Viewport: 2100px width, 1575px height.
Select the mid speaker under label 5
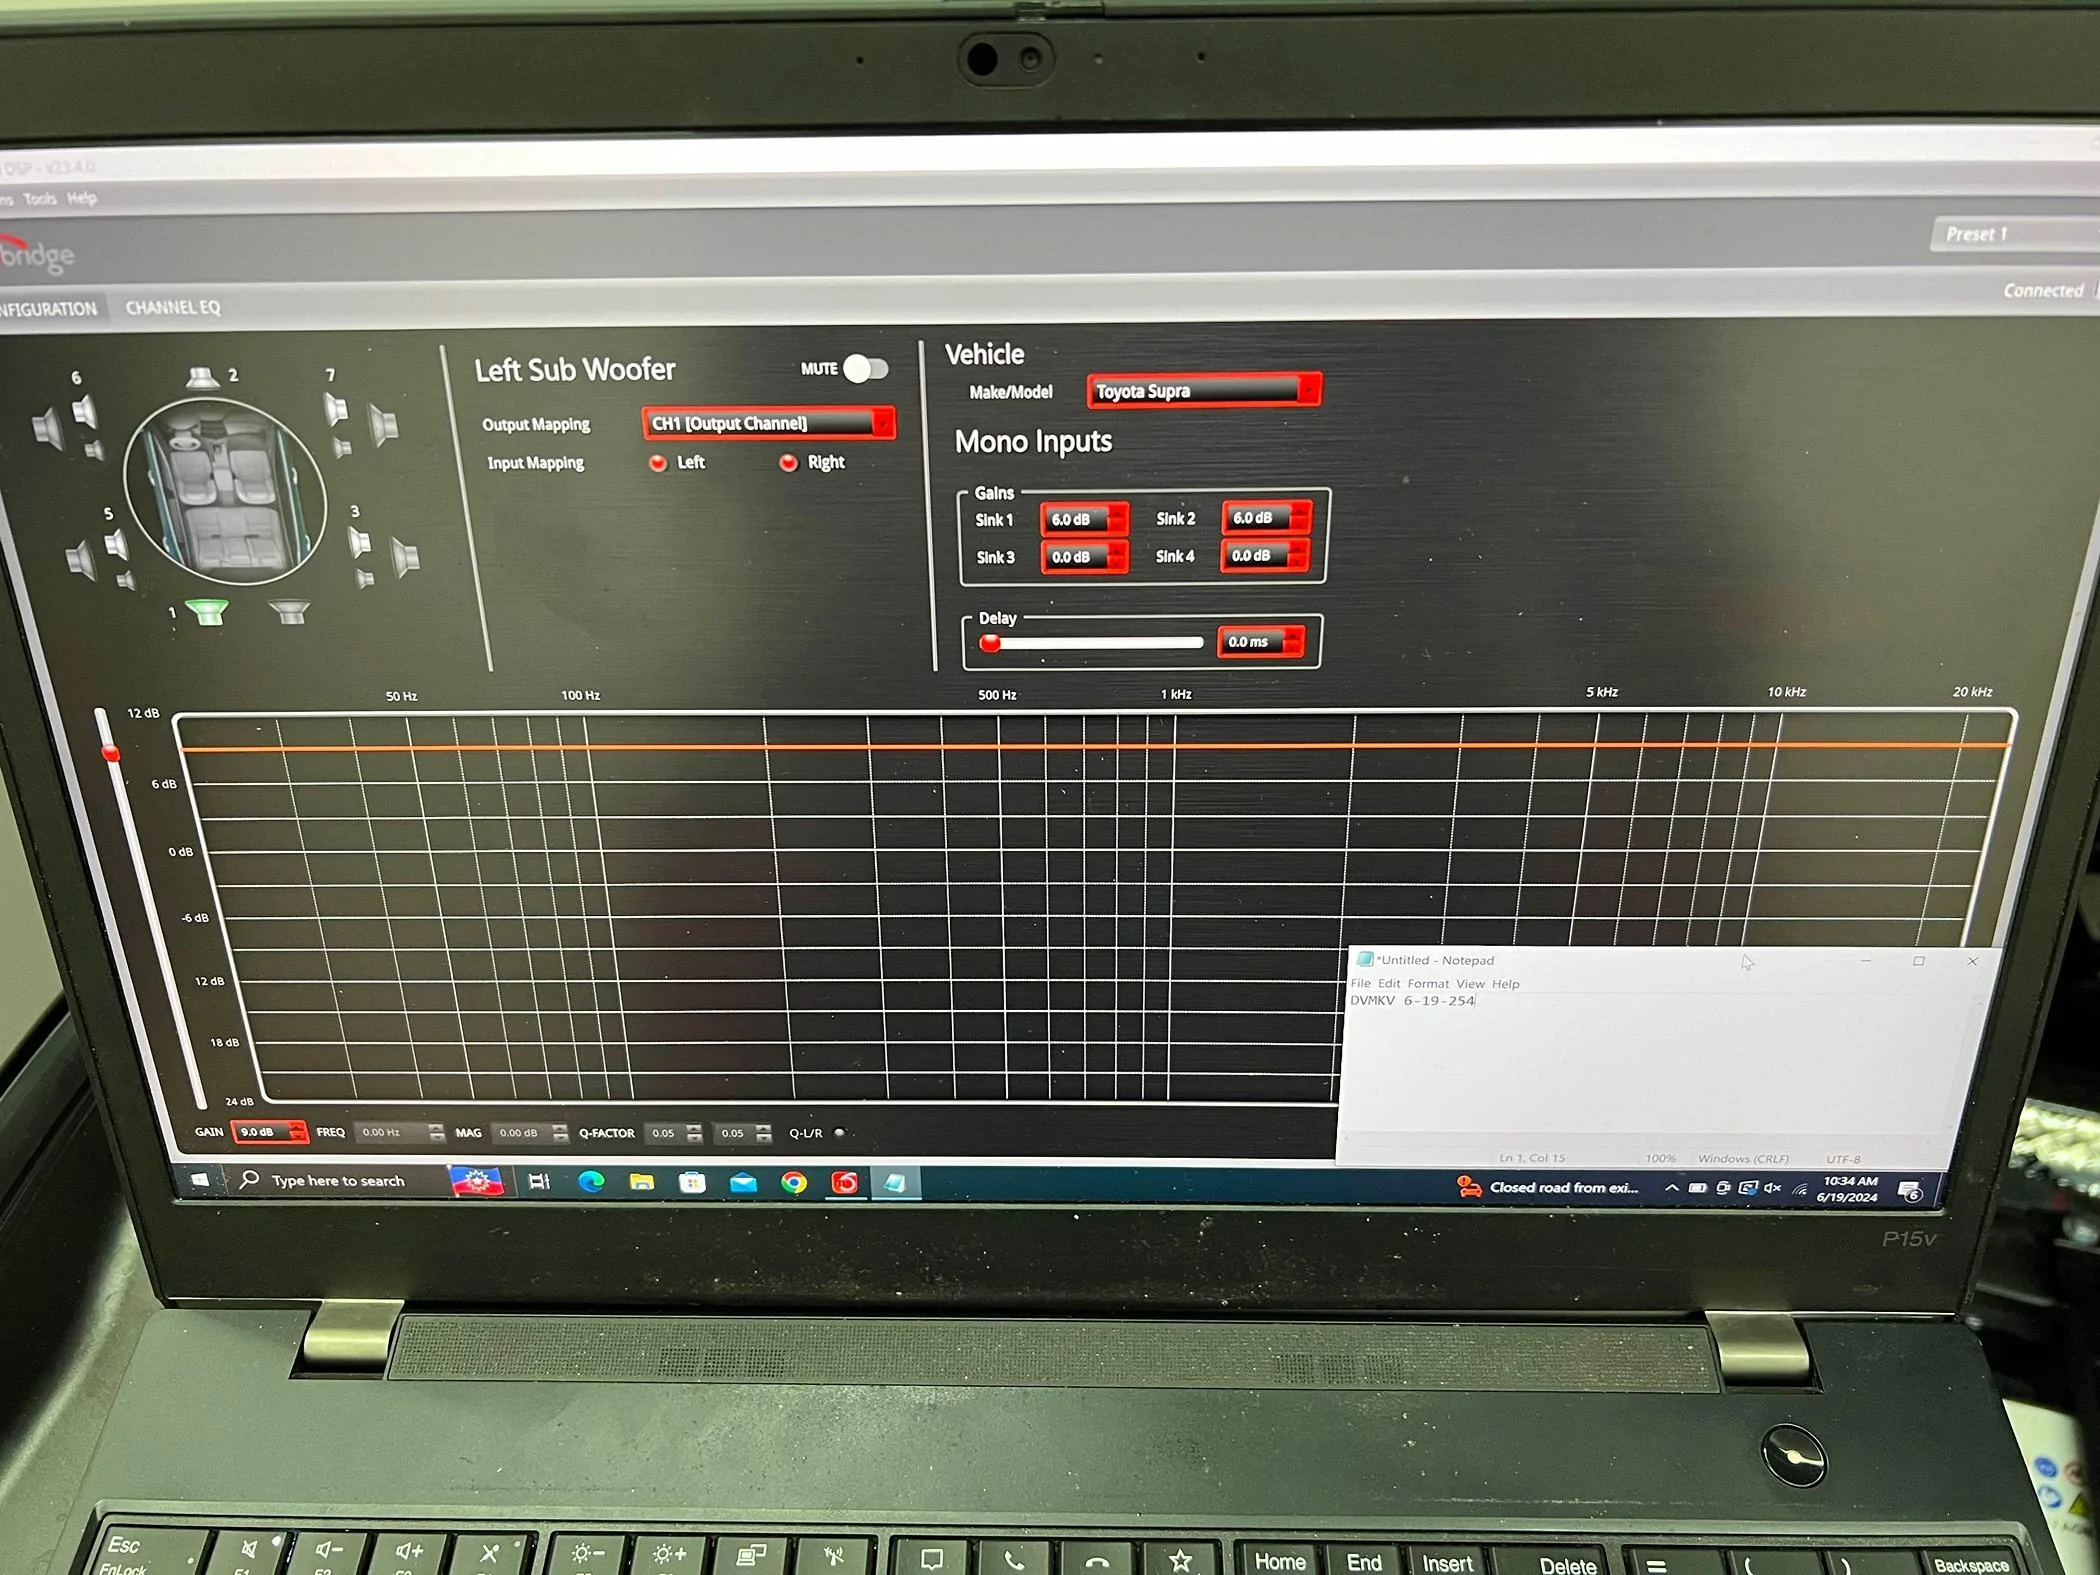click(116, 544)
